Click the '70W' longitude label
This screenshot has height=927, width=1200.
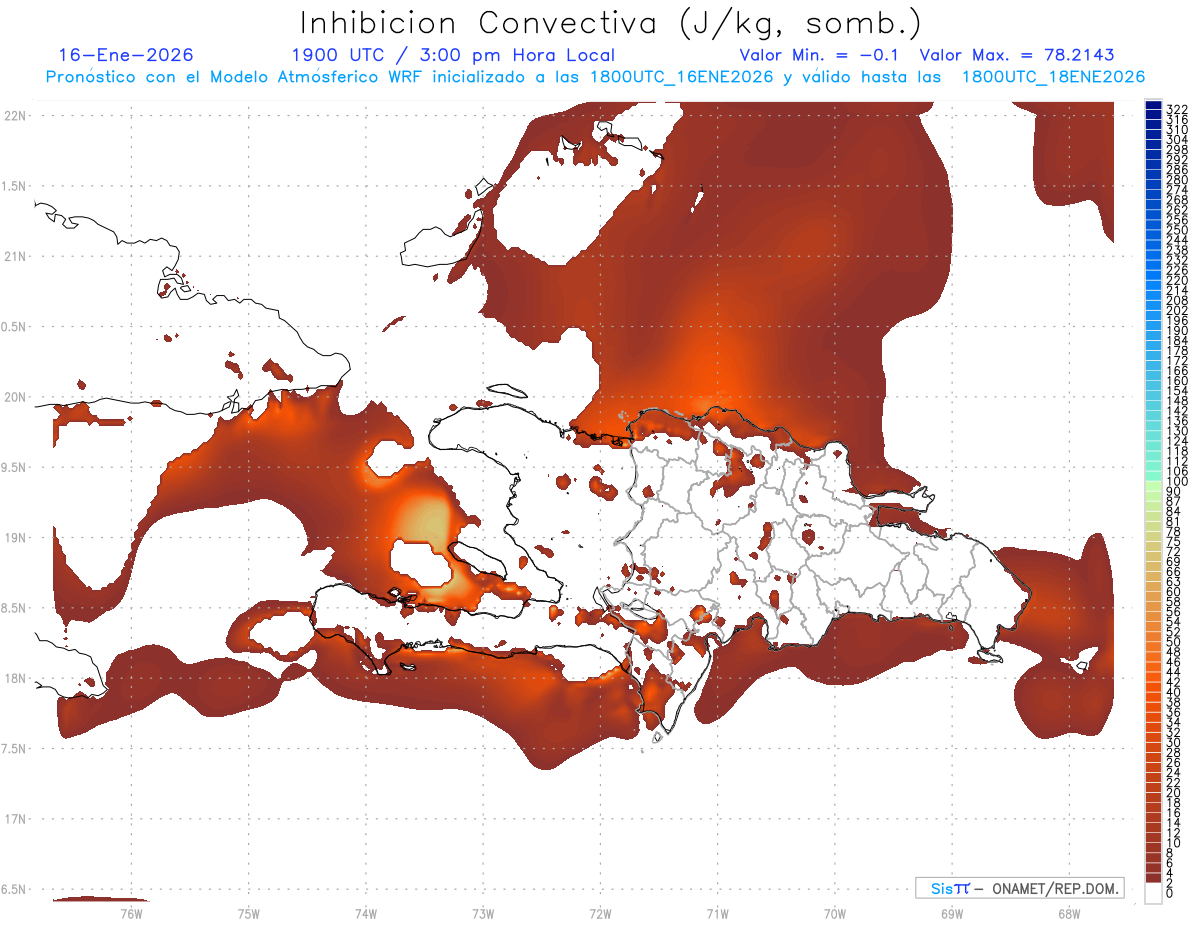click(x=835, y=912)
